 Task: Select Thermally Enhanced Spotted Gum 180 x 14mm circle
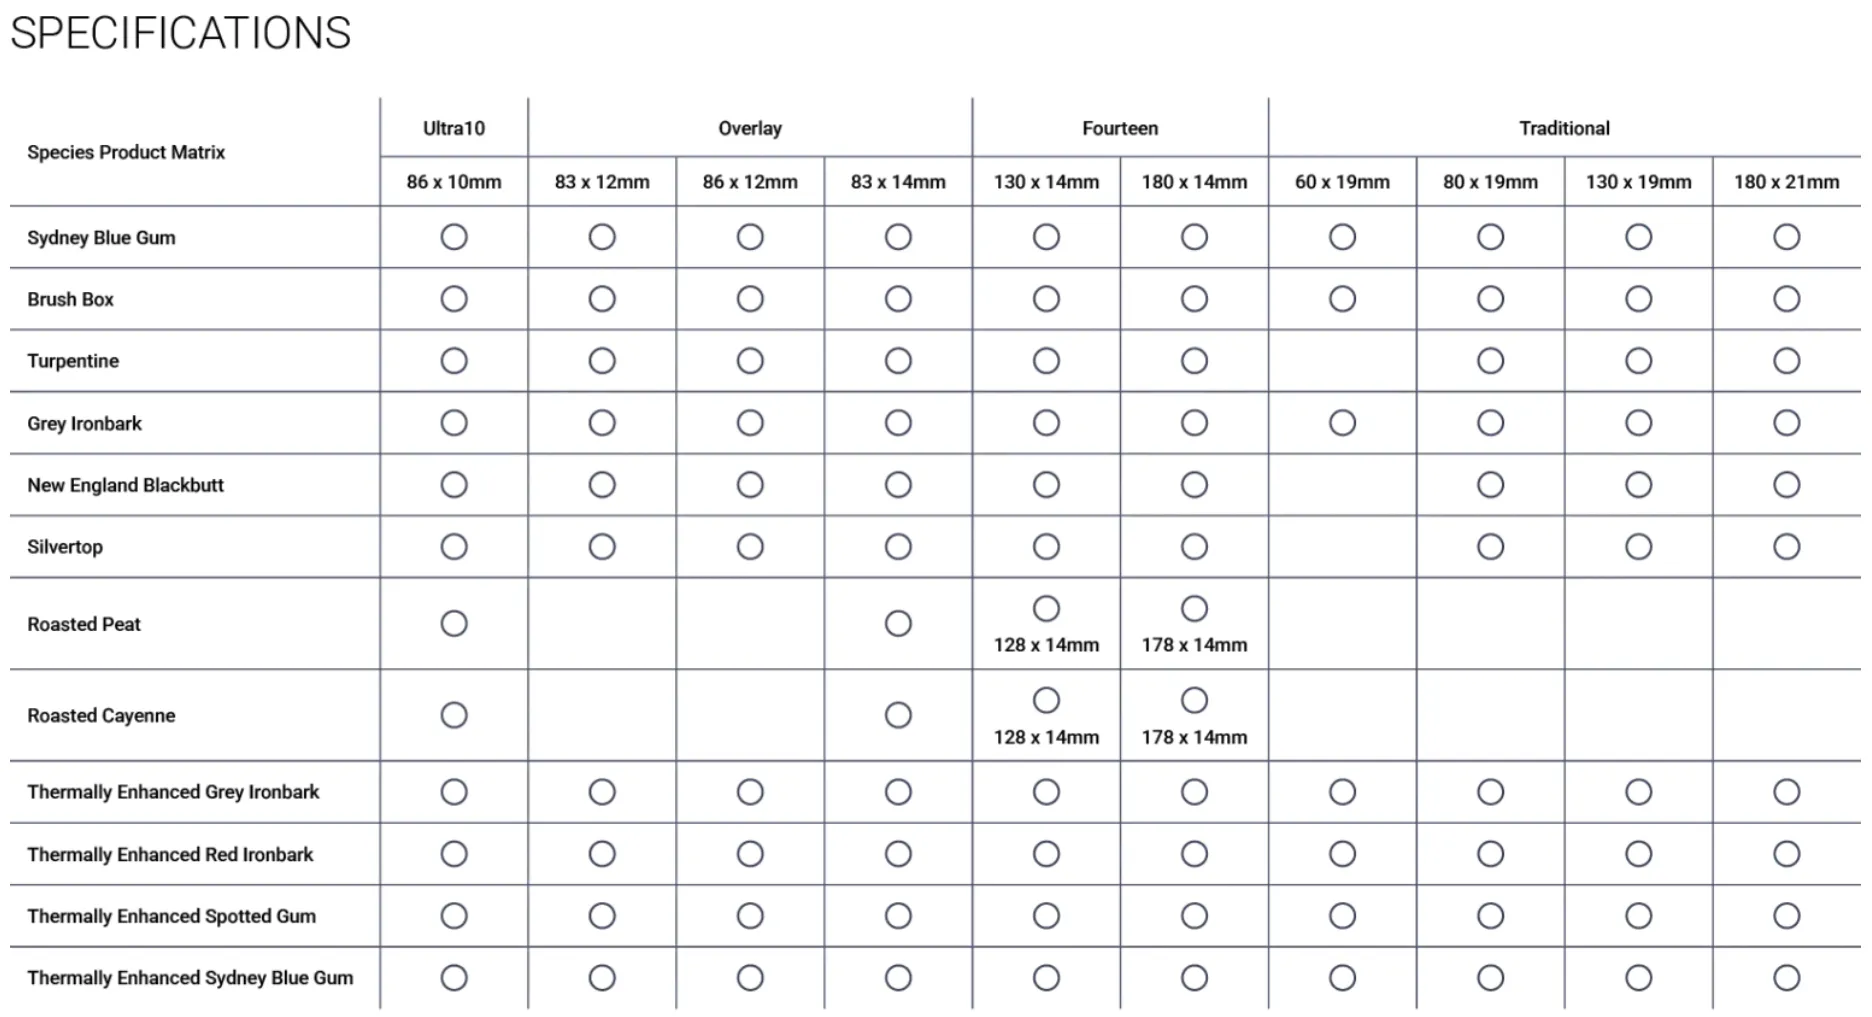point(1194,916)
